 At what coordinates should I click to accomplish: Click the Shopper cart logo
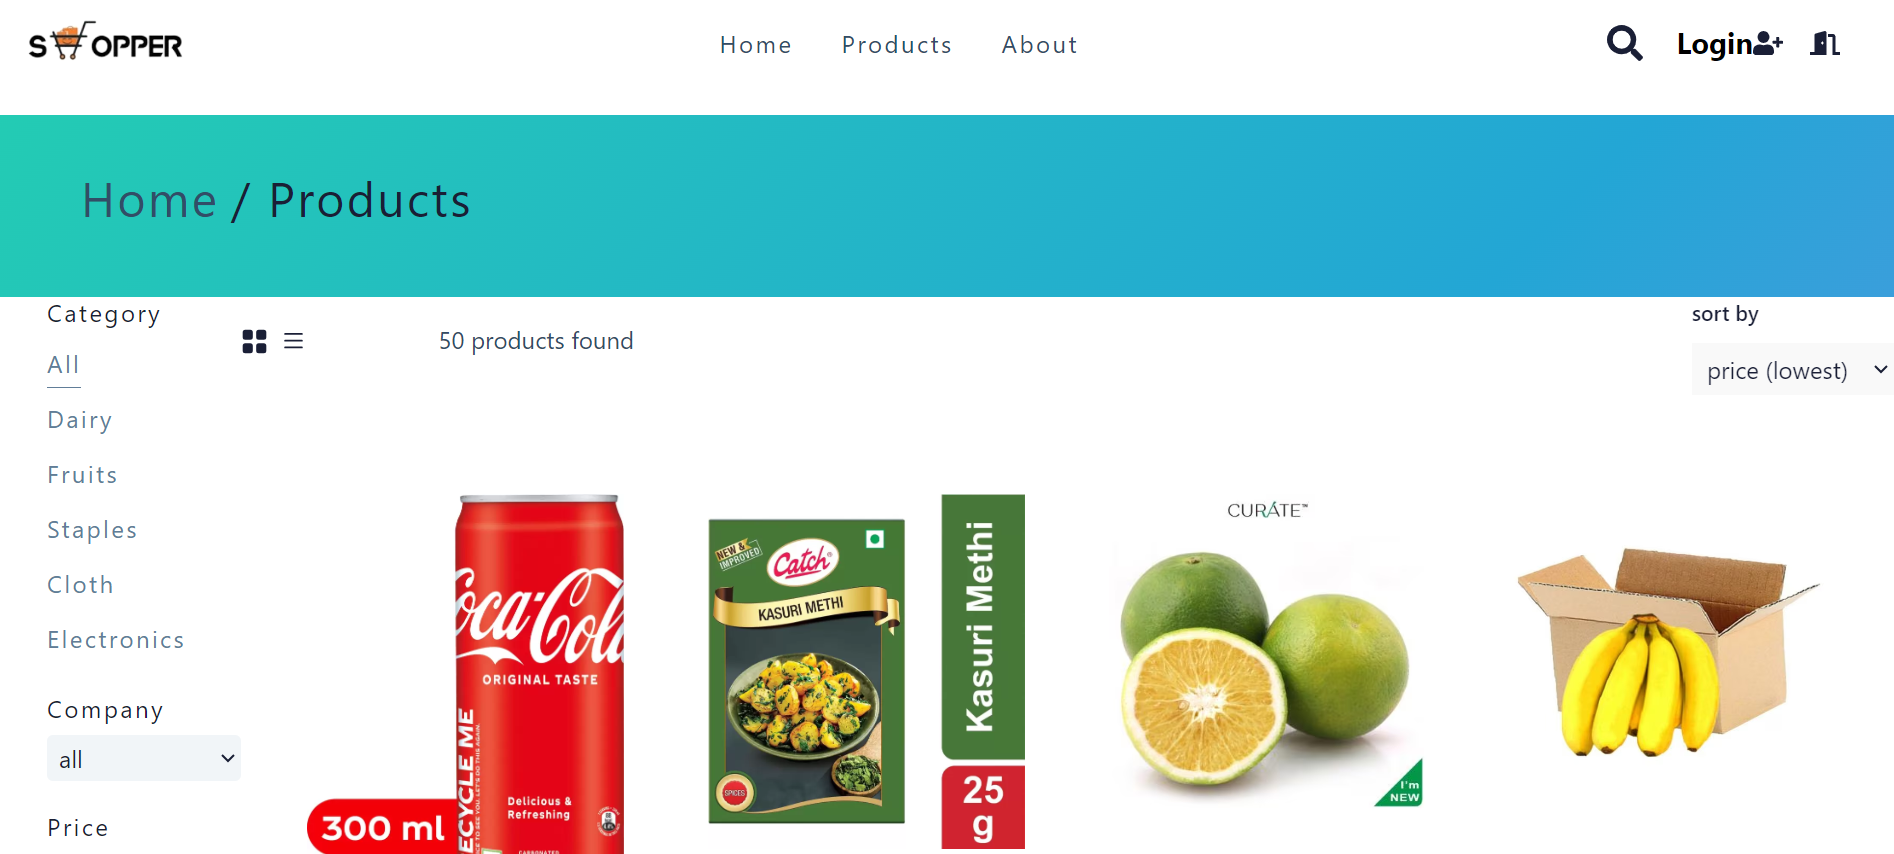pos(105,42)
